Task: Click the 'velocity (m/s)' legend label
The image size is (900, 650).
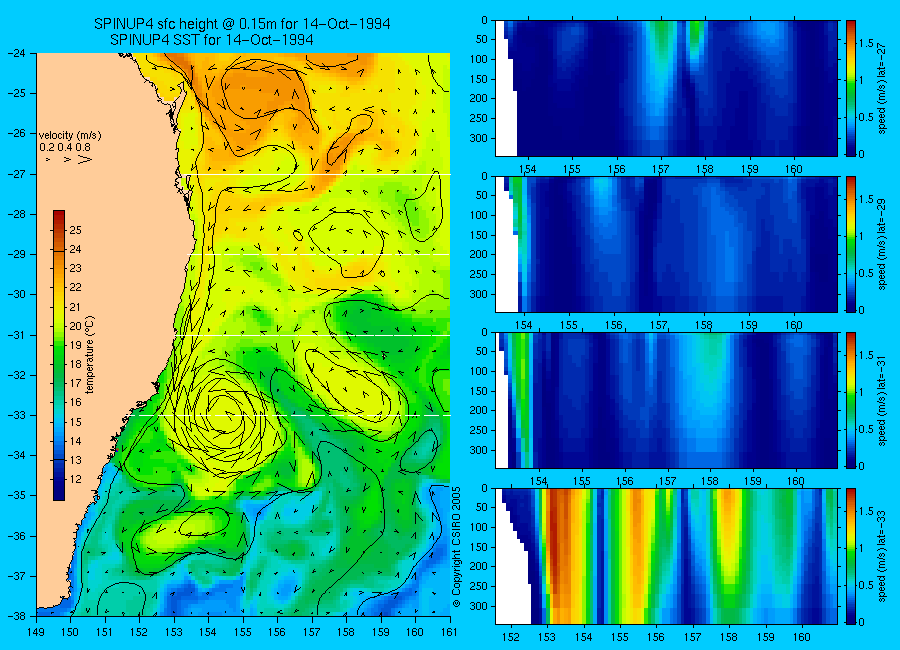Action: click(70, 136)
